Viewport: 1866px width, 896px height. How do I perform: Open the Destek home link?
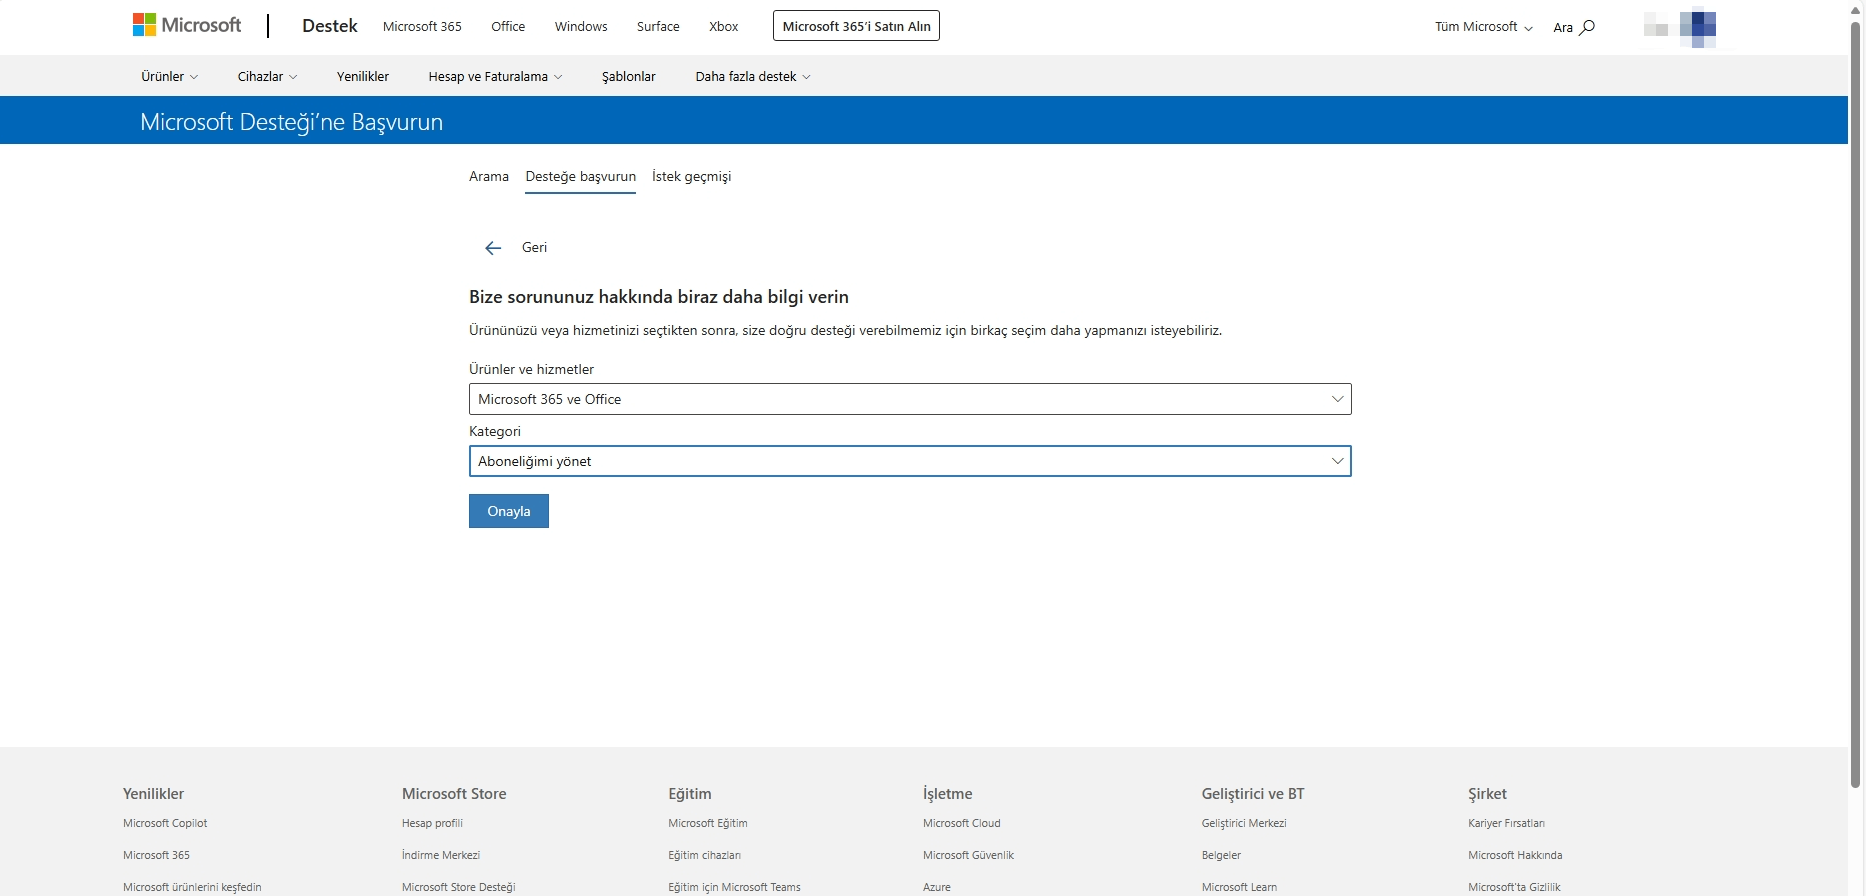click(x=330, y=26)
